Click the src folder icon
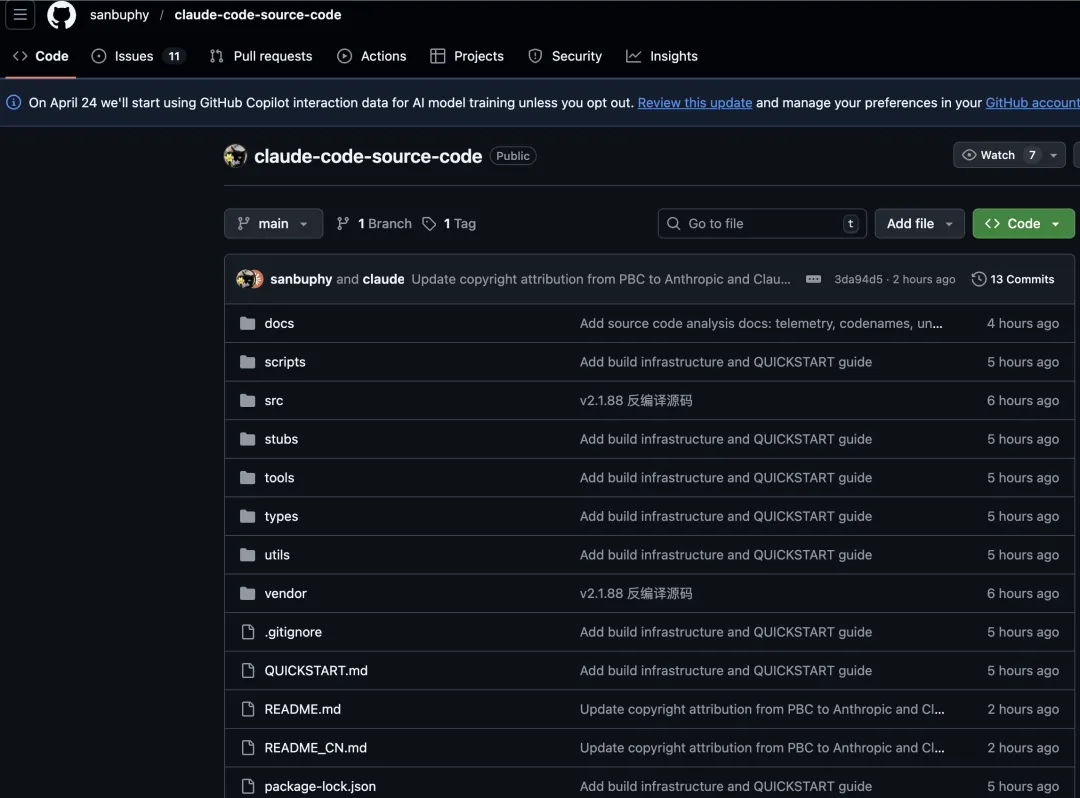The width and height of the screenshot is (1080, 798). [x=247, y=400]
